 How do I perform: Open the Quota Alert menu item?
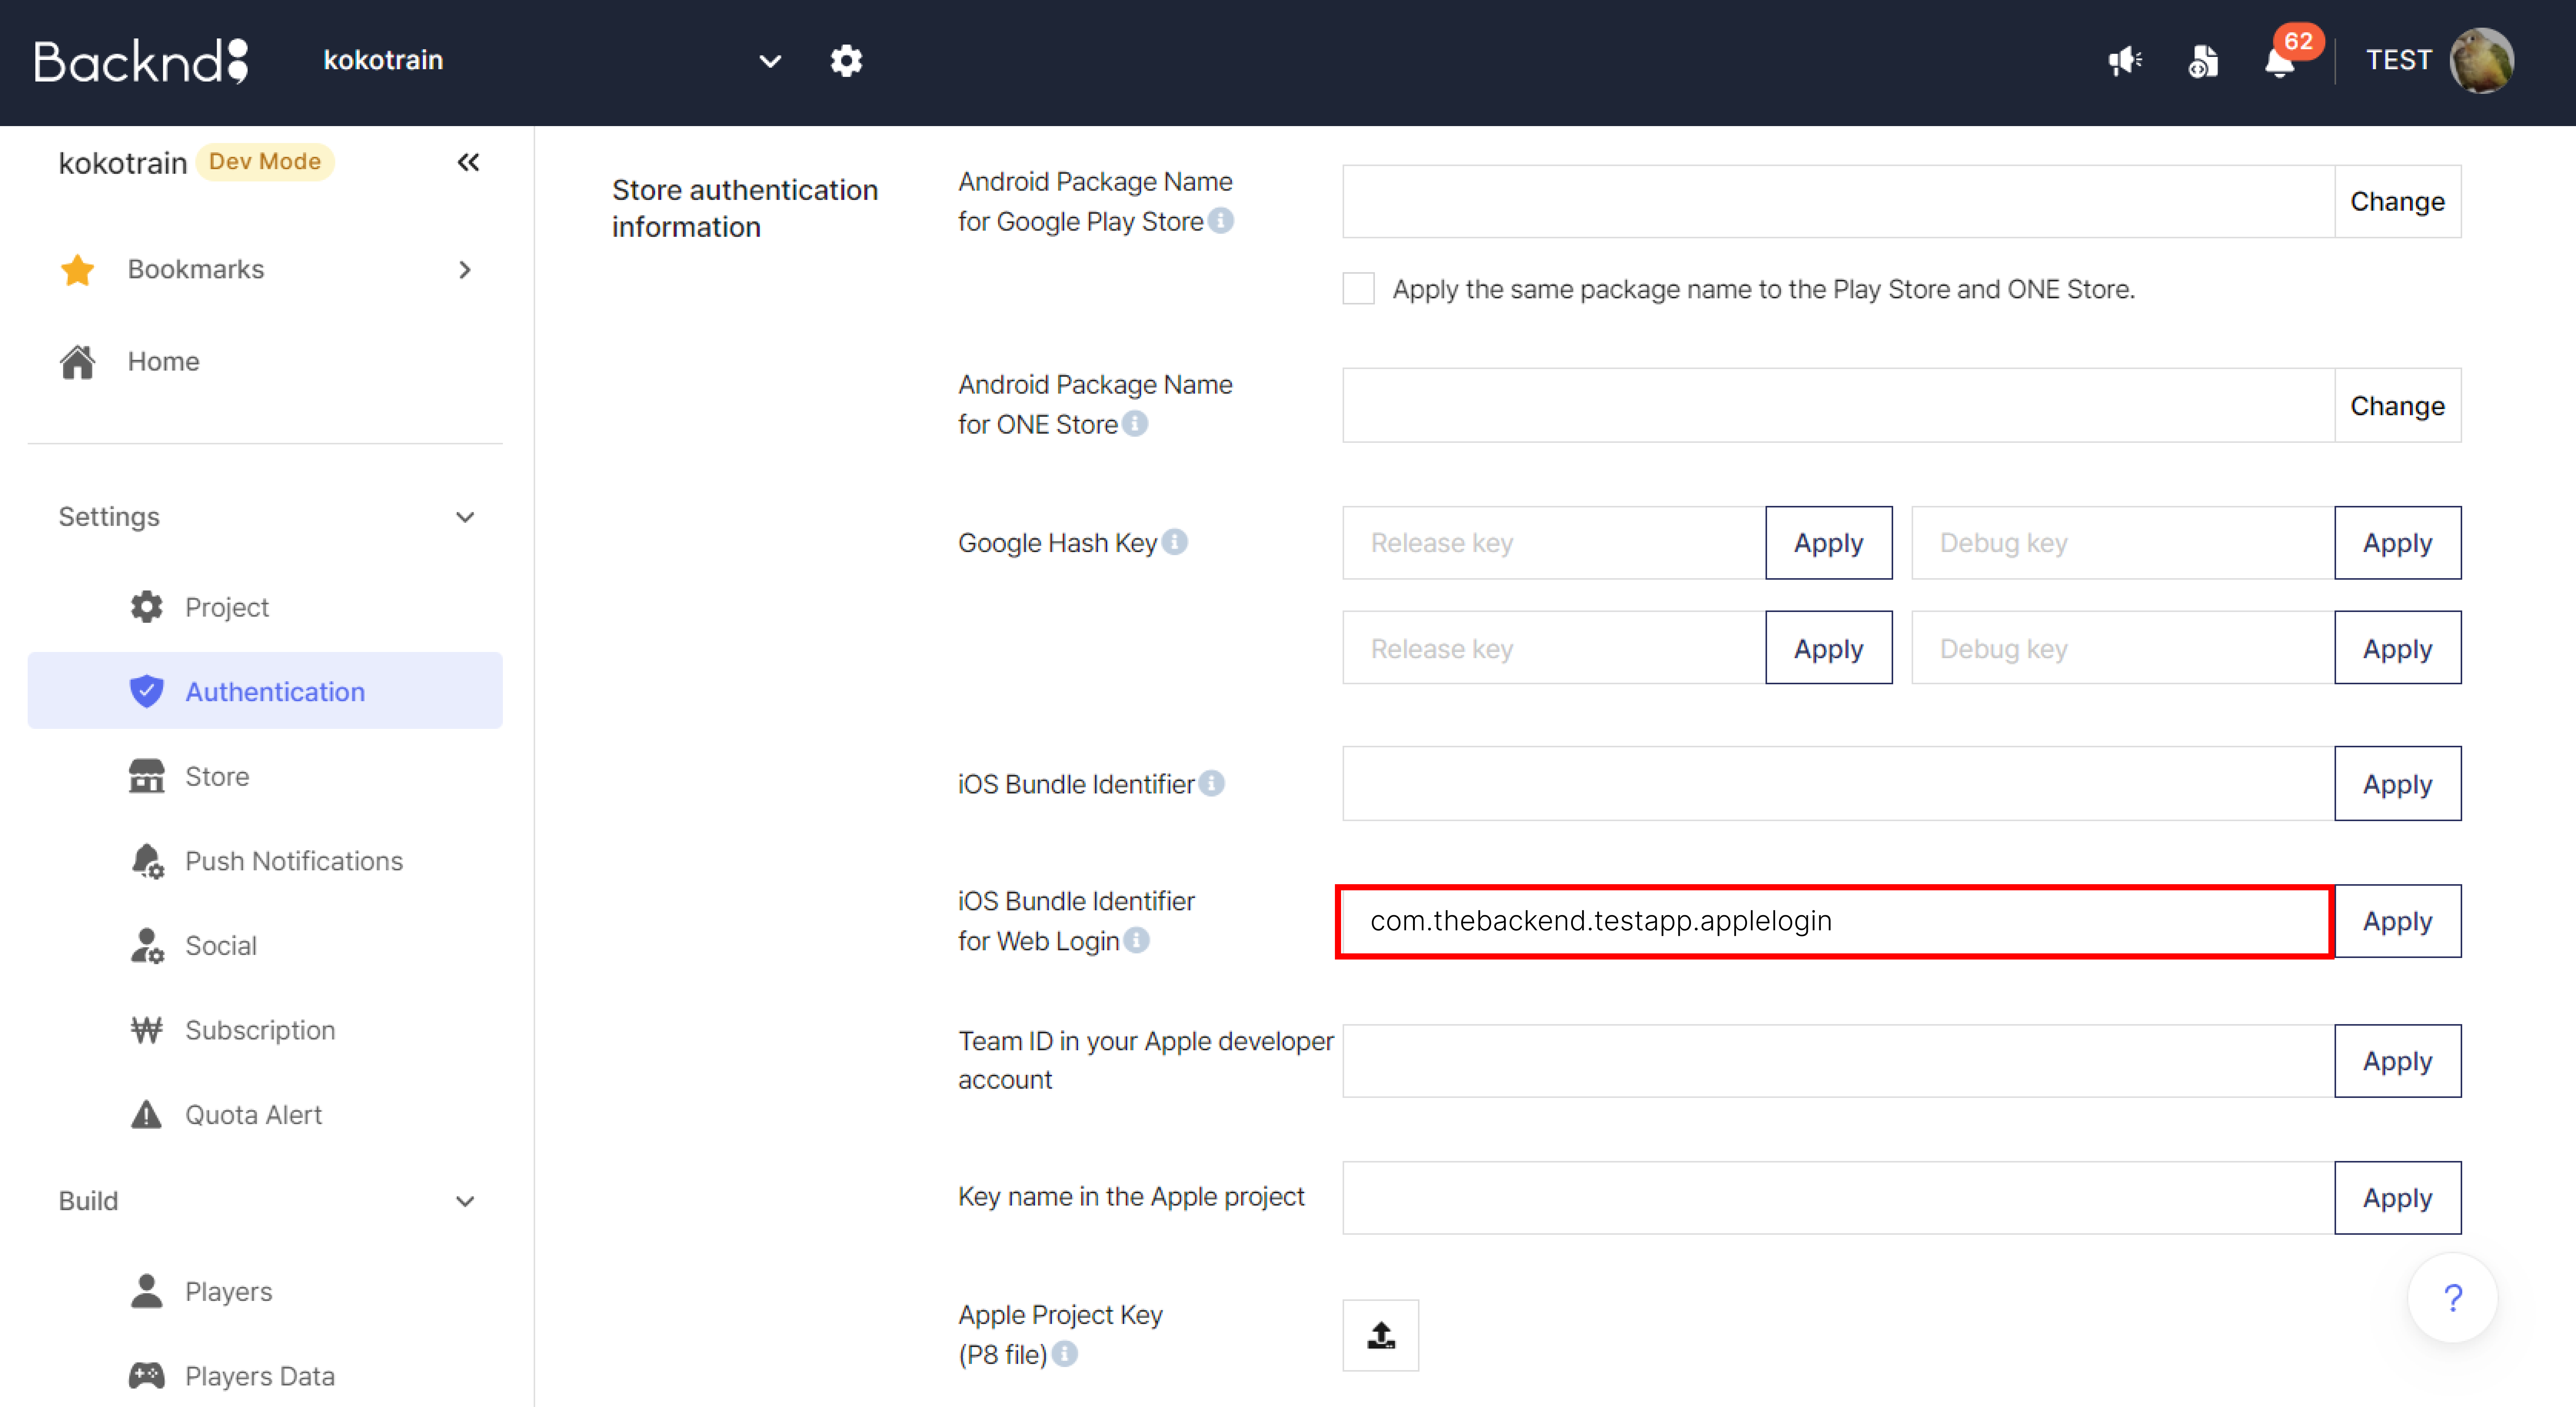pyautogui.click(x=265, y=1115)
